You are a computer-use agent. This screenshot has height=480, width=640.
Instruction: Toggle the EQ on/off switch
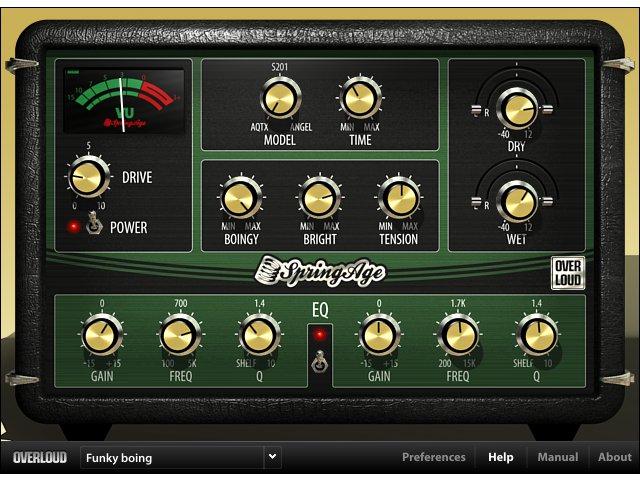pos(320,361)
